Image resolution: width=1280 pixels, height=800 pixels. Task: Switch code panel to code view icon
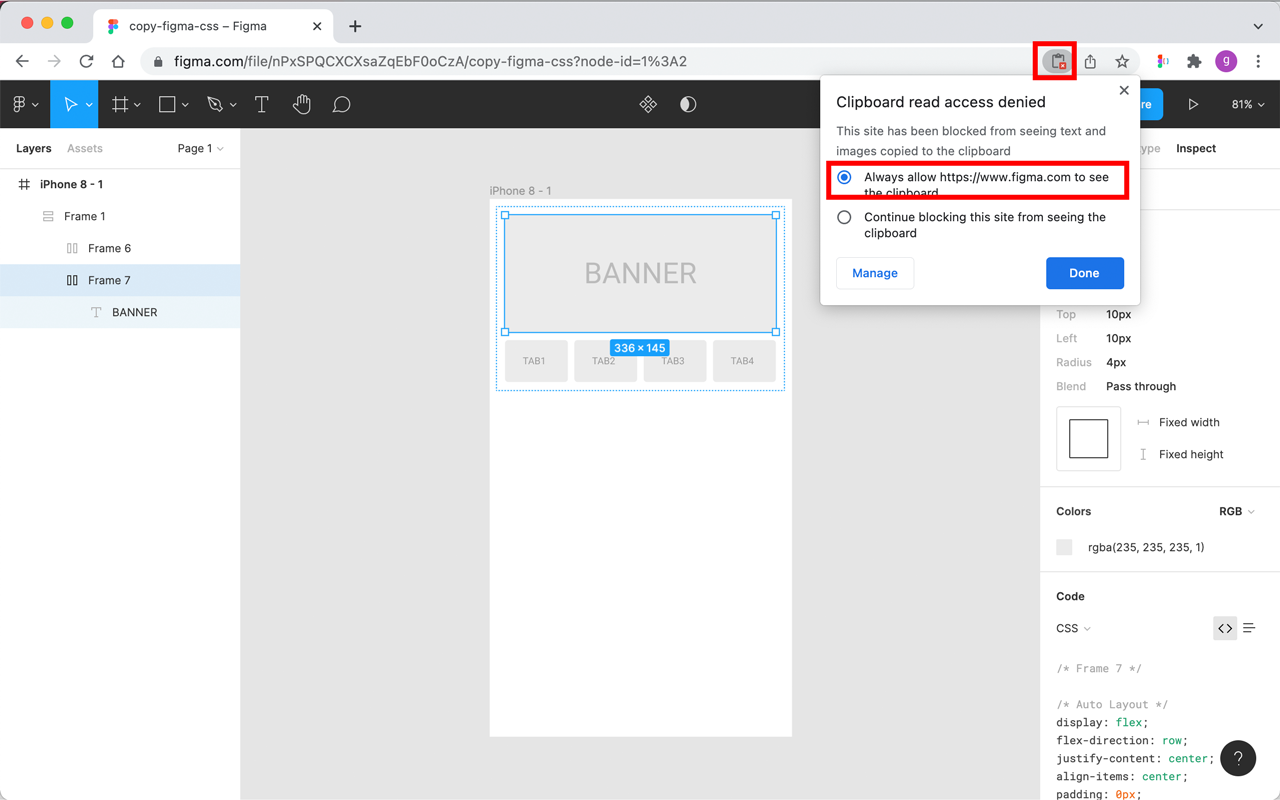point(1225,628)
